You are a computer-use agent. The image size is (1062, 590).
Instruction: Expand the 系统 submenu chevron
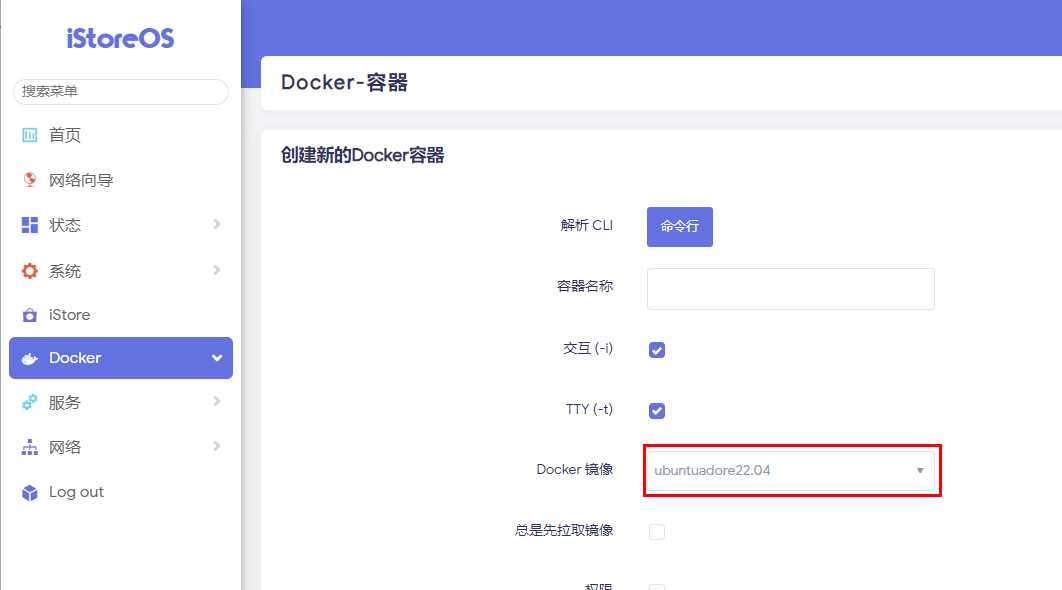[217, 270]
